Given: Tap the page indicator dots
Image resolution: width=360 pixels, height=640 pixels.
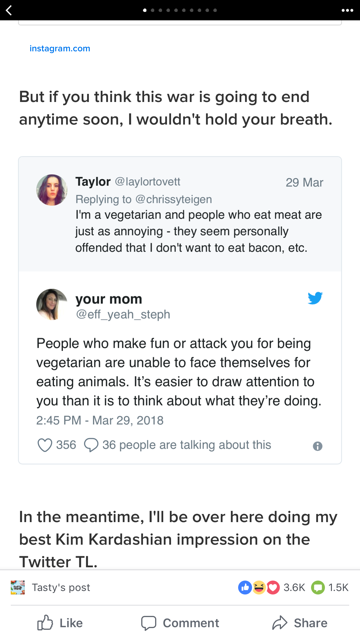Looking at the screenshot, I should coord(180,10).
